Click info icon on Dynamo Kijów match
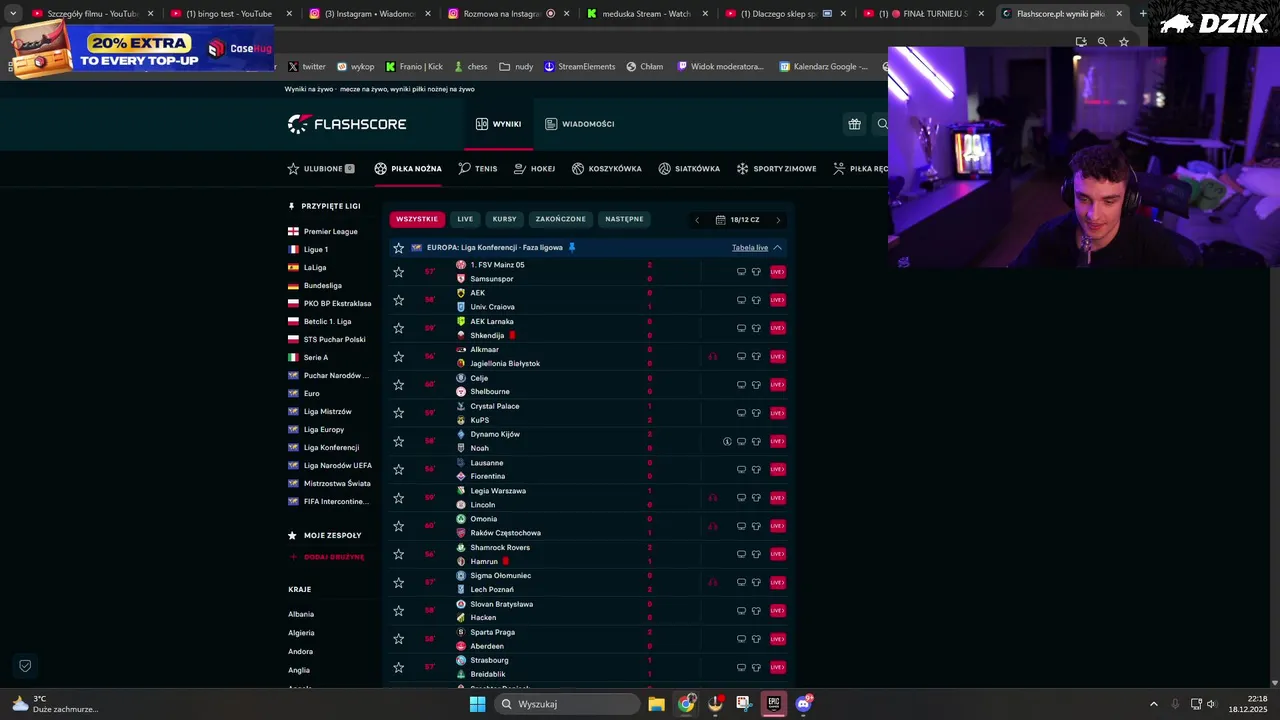 tap(727, 441)
